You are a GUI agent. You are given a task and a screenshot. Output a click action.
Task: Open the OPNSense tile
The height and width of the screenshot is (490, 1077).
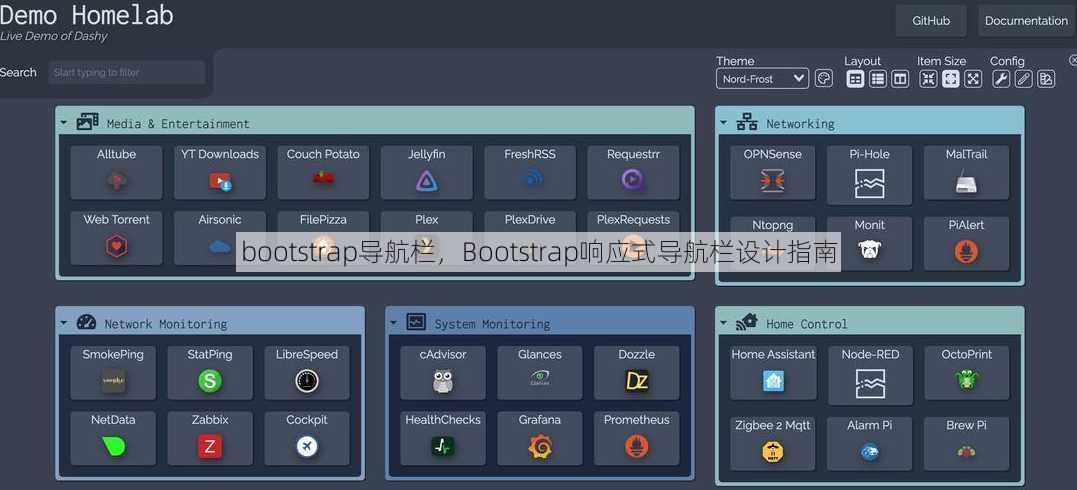[773, 172]
